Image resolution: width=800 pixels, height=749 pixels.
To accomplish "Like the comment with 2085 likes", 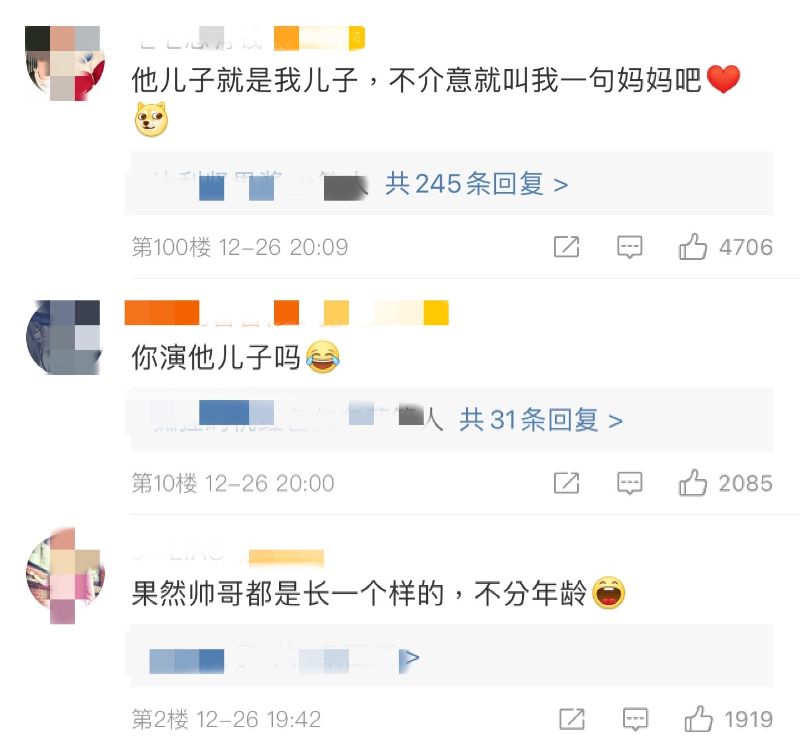I will coord(692,483).
